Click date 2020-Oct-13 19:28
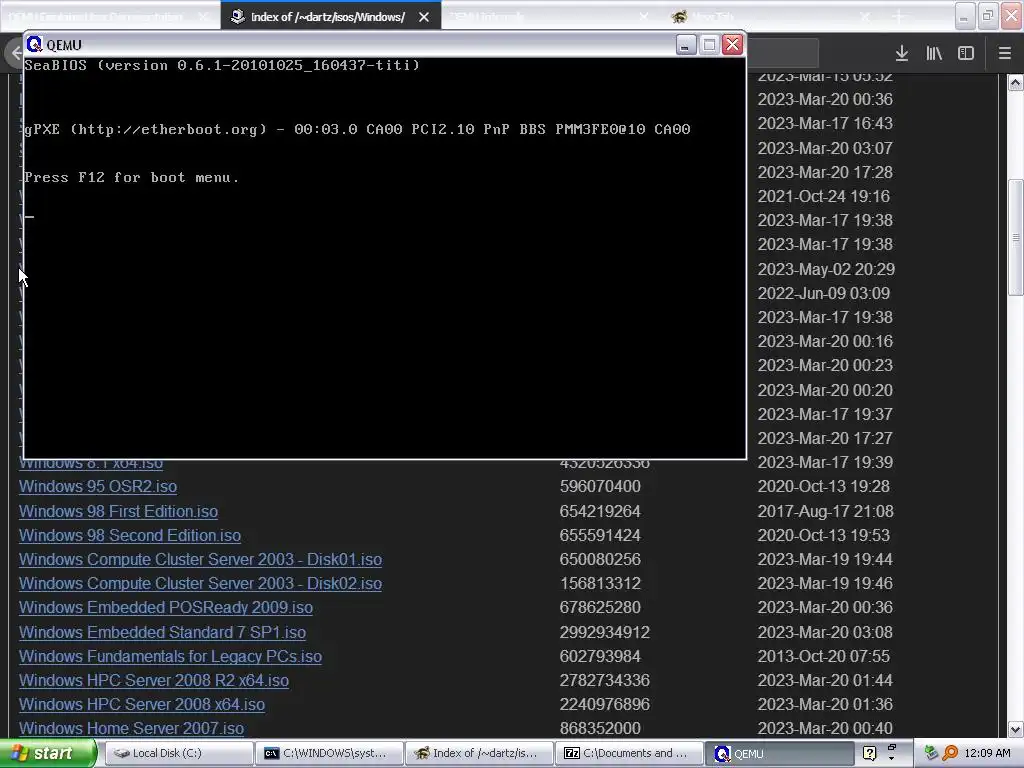 coord(824,487)
